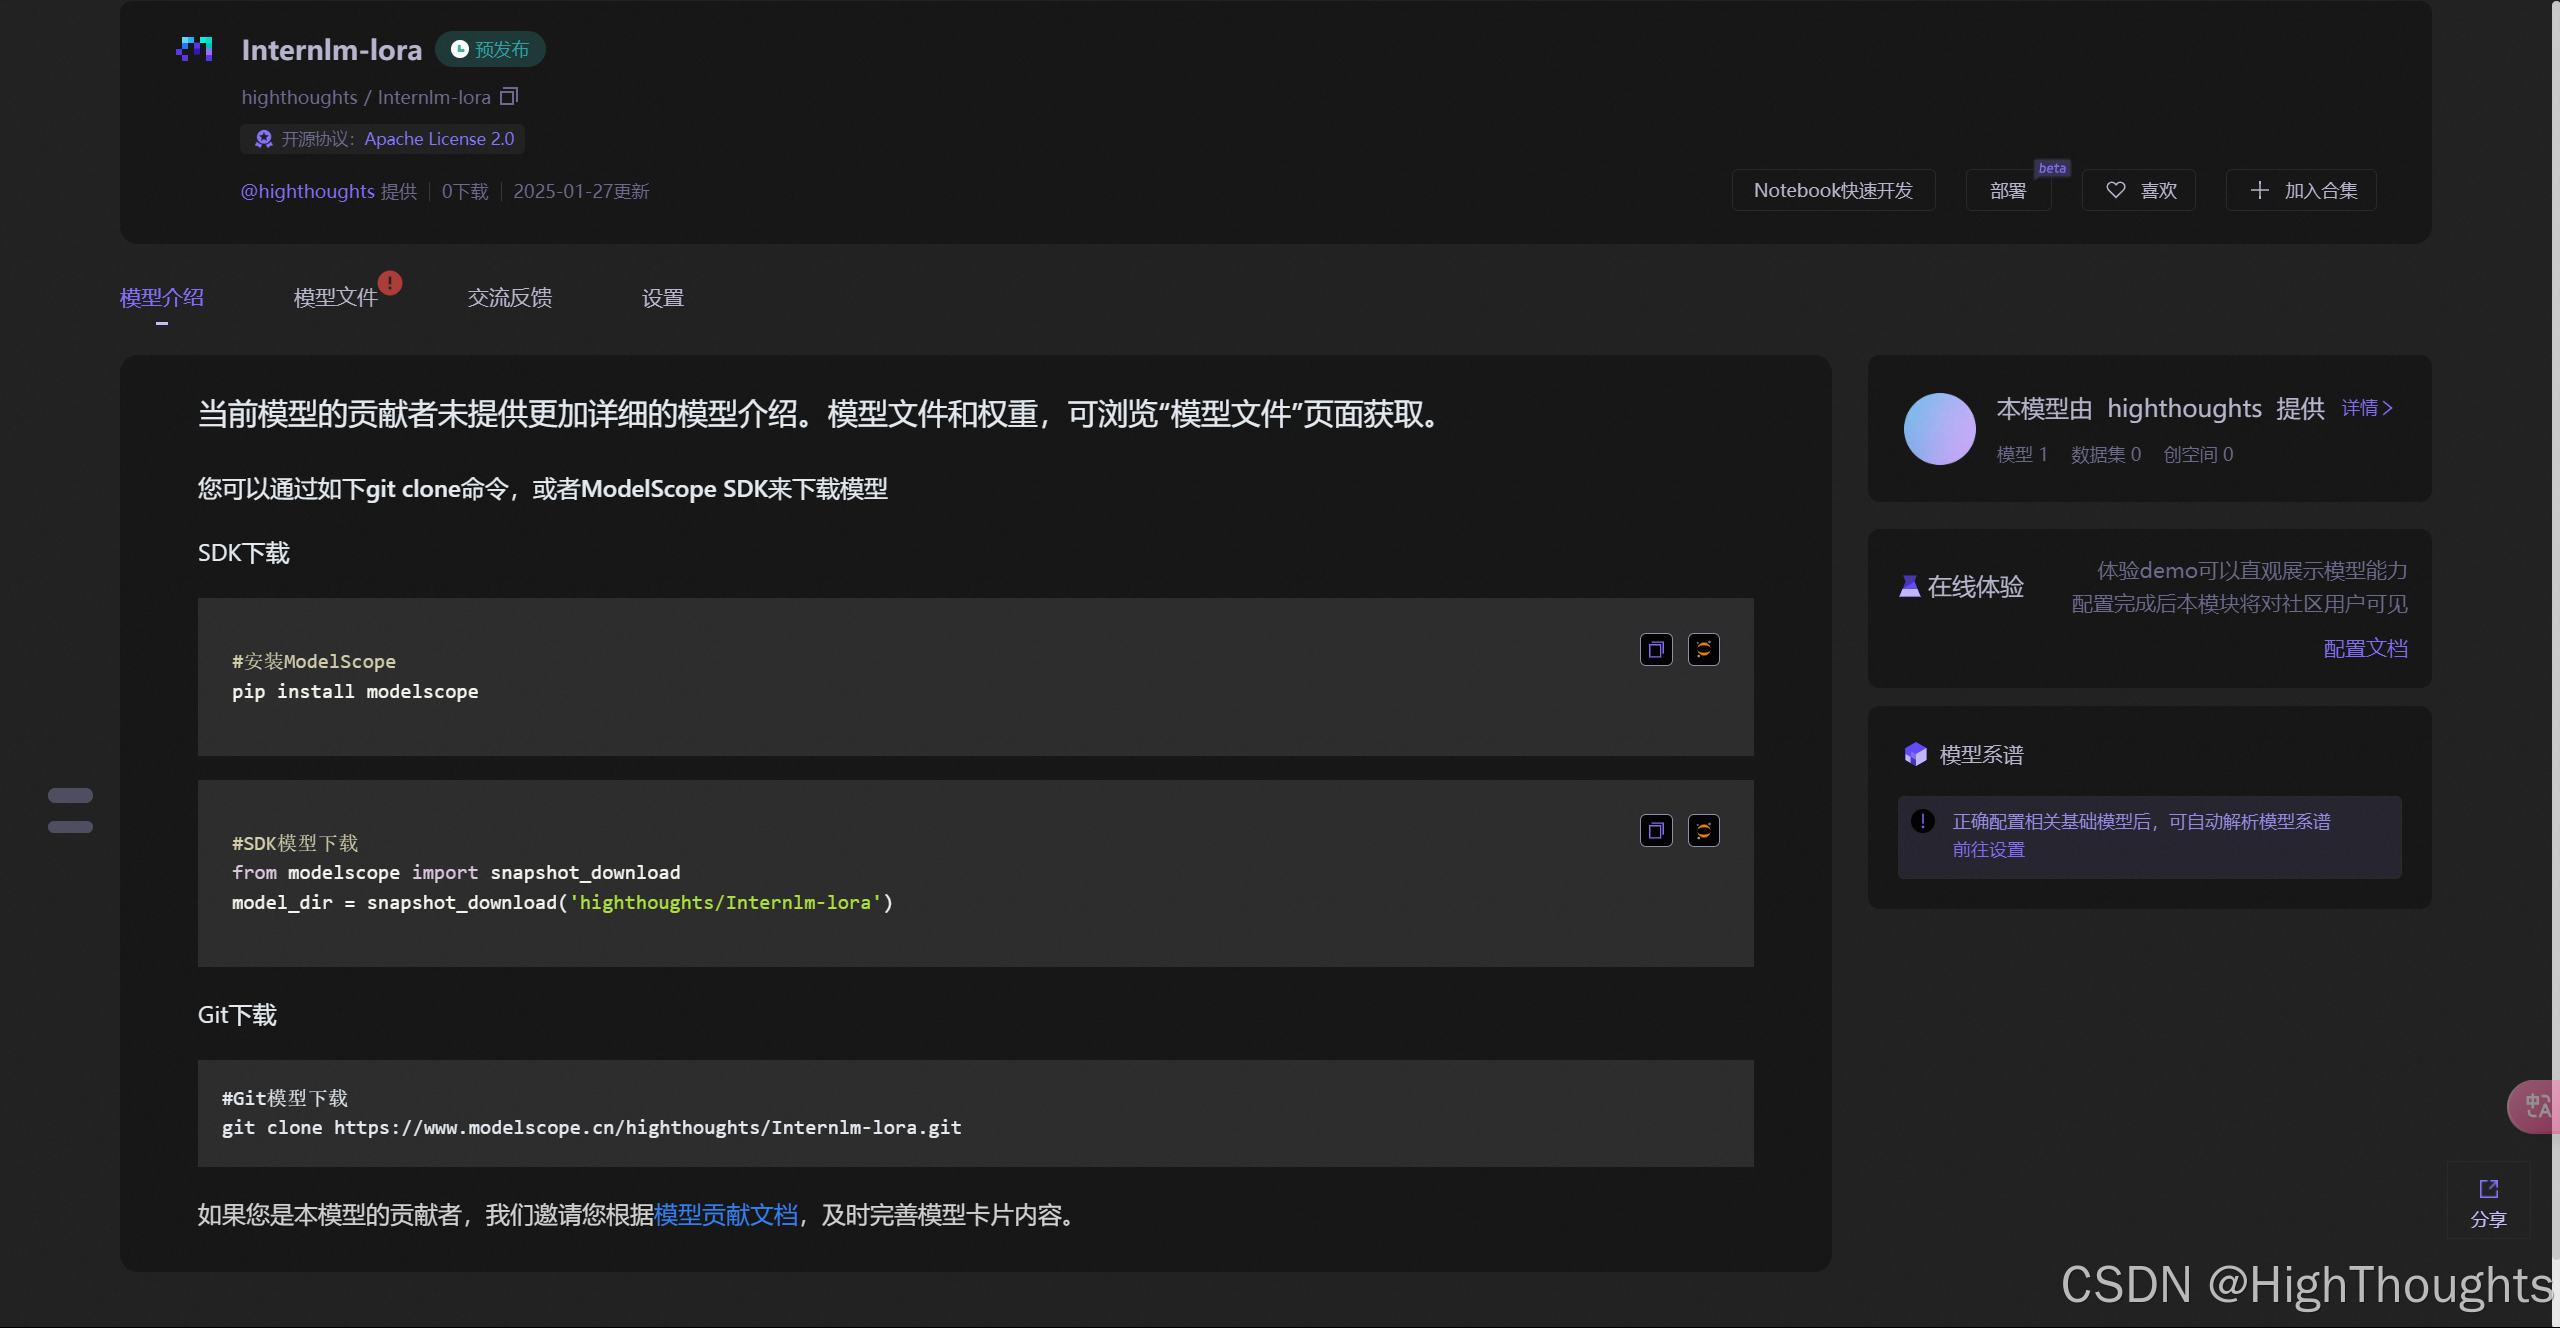Open the 交流反馈 tab
The height and width of the screenshot is (1328, 2560).
510,297
